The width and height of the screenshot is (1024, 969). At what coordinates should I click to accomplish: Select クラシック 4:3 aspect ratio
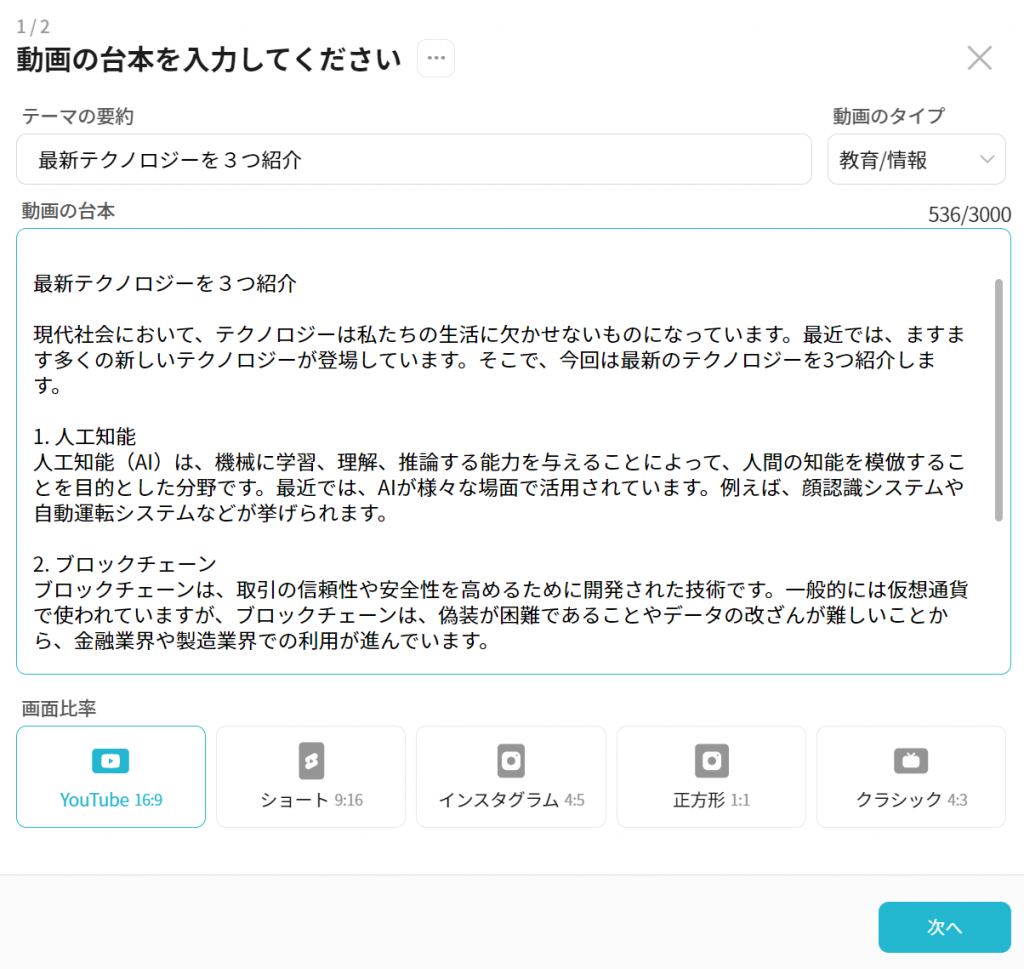pos(911,776)
